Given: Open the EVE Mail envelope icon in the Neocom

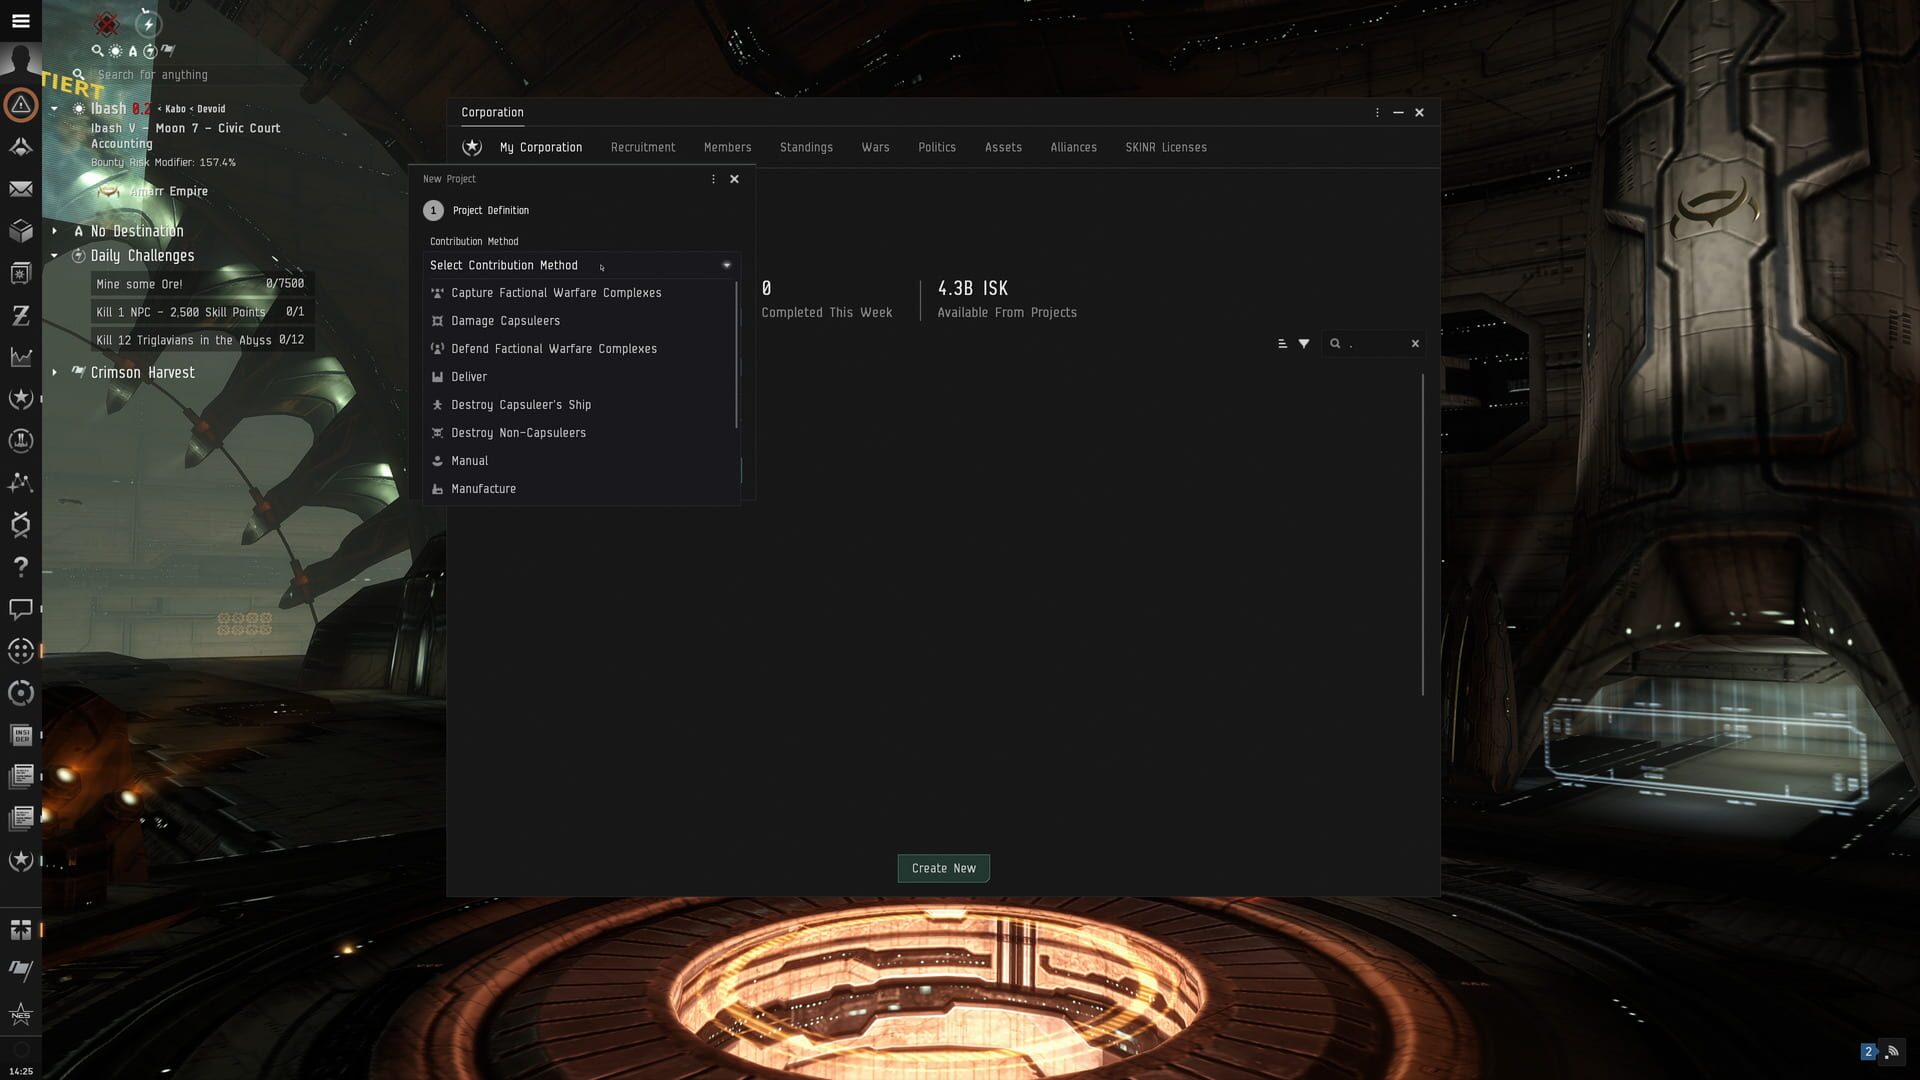Looking at the screenshot, I should click(x=20, y=187).
